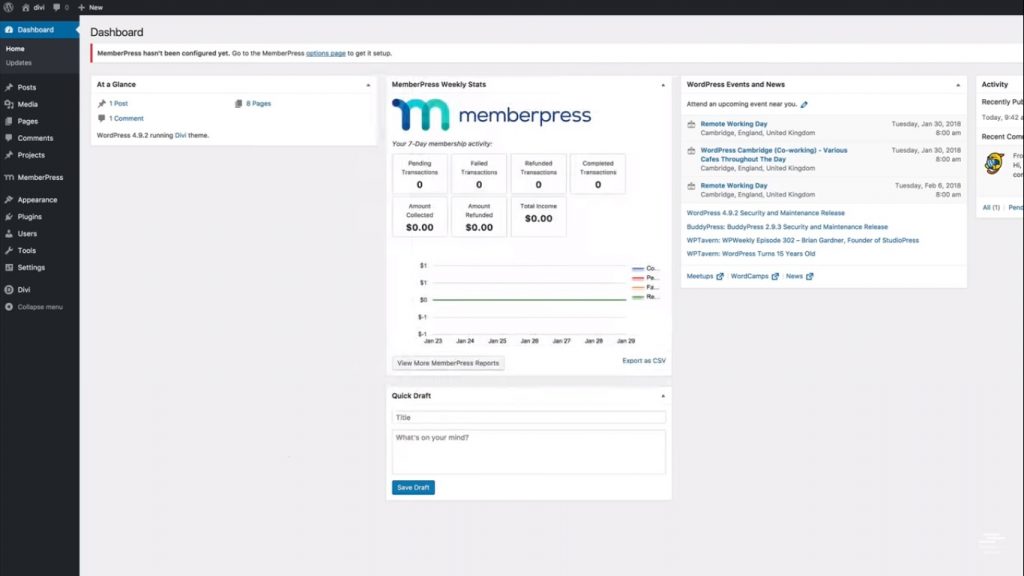The height and width of the screenshot is (576, 1024).
Task: Open the Appearance menu label
Action: click(x=37, y=199)
